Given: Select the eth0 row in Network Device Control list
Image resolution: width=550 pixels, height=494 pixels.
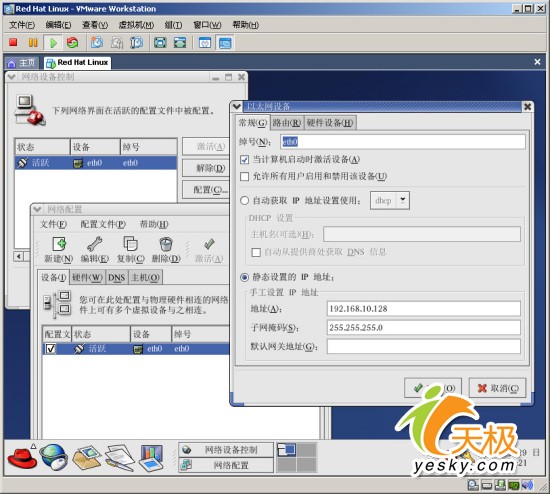Looking at the screenshot, I should point(95,163).
